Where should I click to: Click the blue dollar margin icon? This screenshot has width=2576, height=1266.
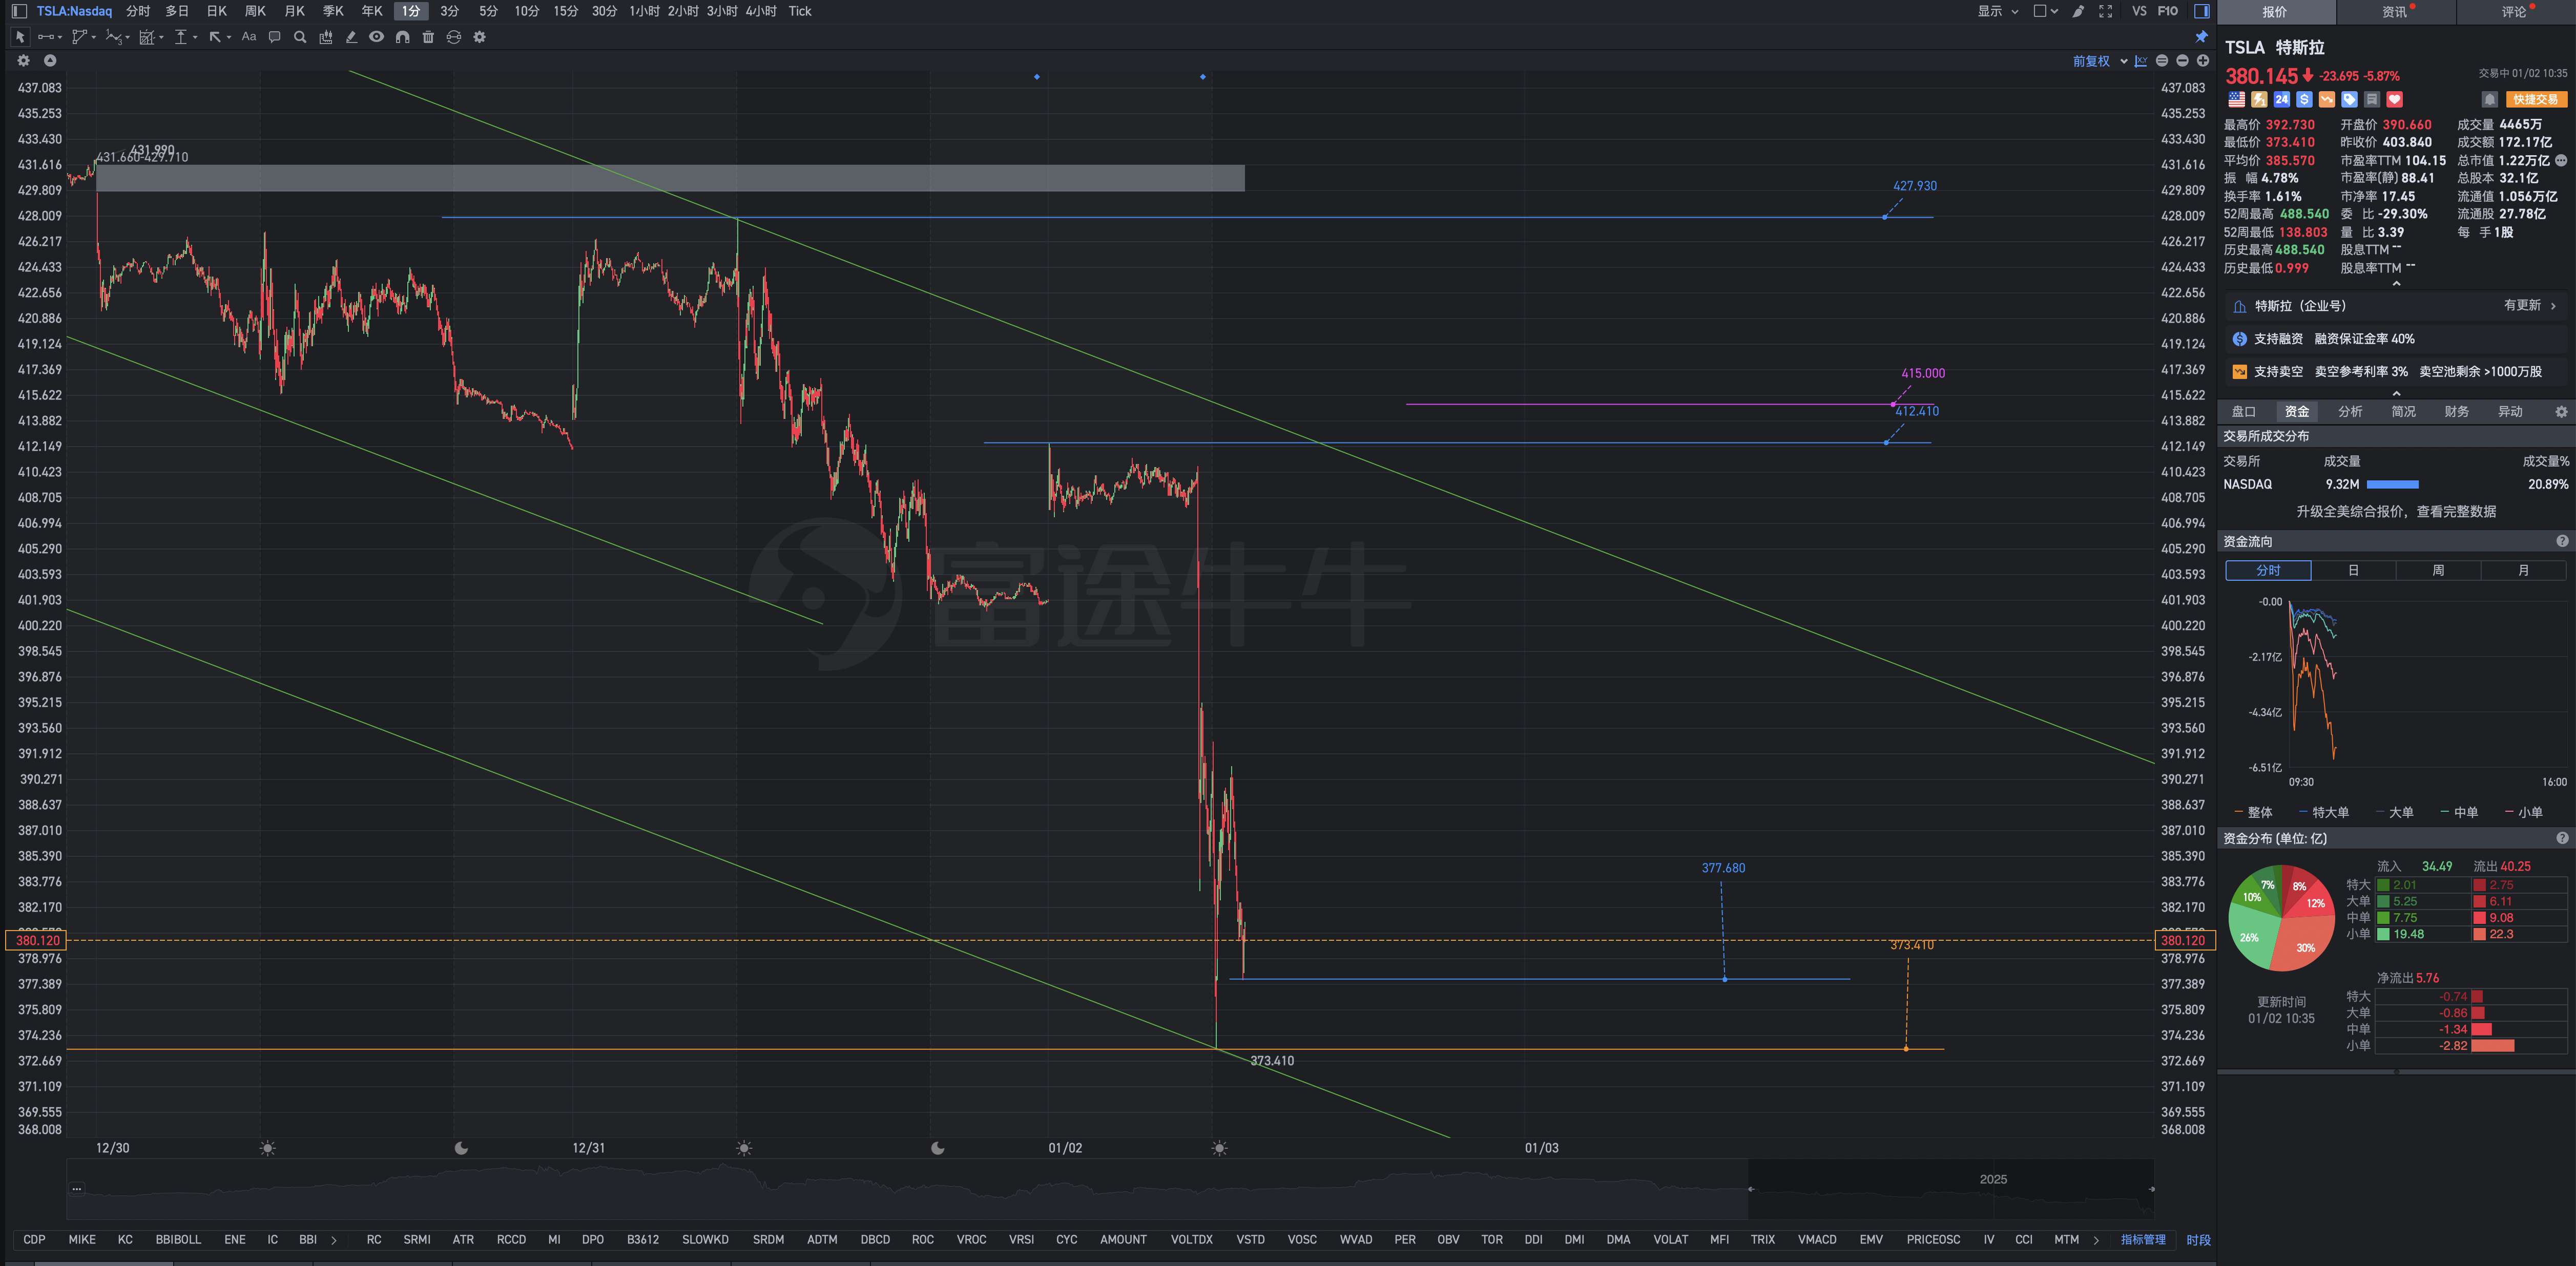click(2304, 100)
